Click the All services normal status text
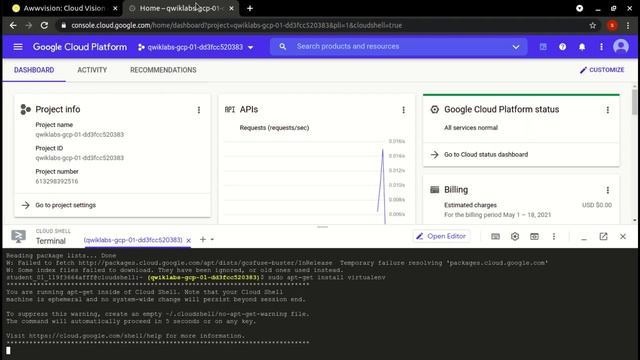This screenshot has width=640, height=360. pos(471,128)
